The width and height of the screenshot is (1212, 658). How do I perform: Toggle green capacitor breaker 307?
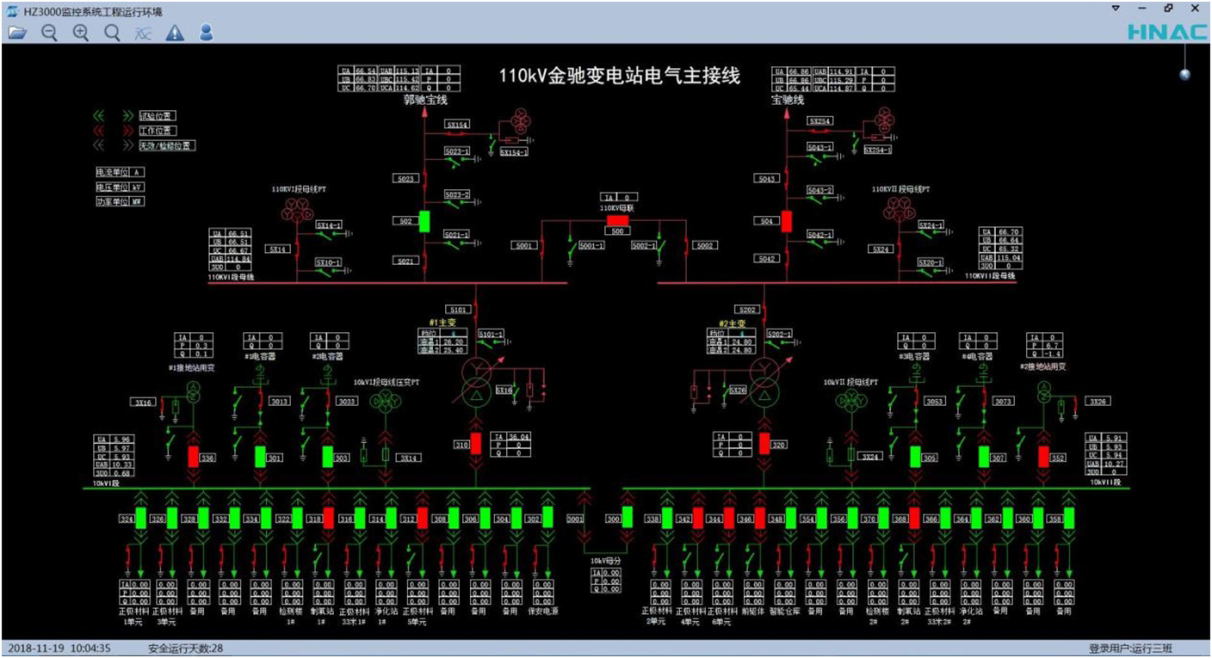click(982, 456)
